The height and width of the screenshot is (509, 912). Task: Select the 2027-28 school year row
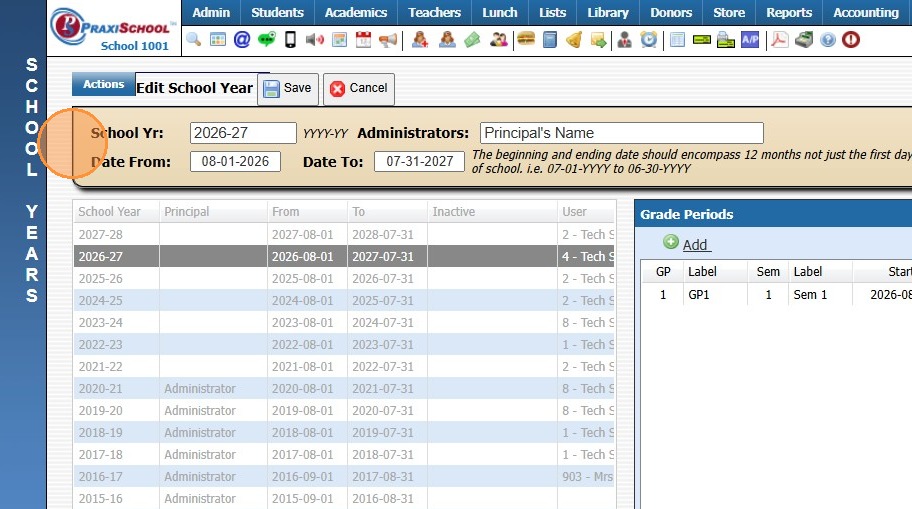[344, 234]
